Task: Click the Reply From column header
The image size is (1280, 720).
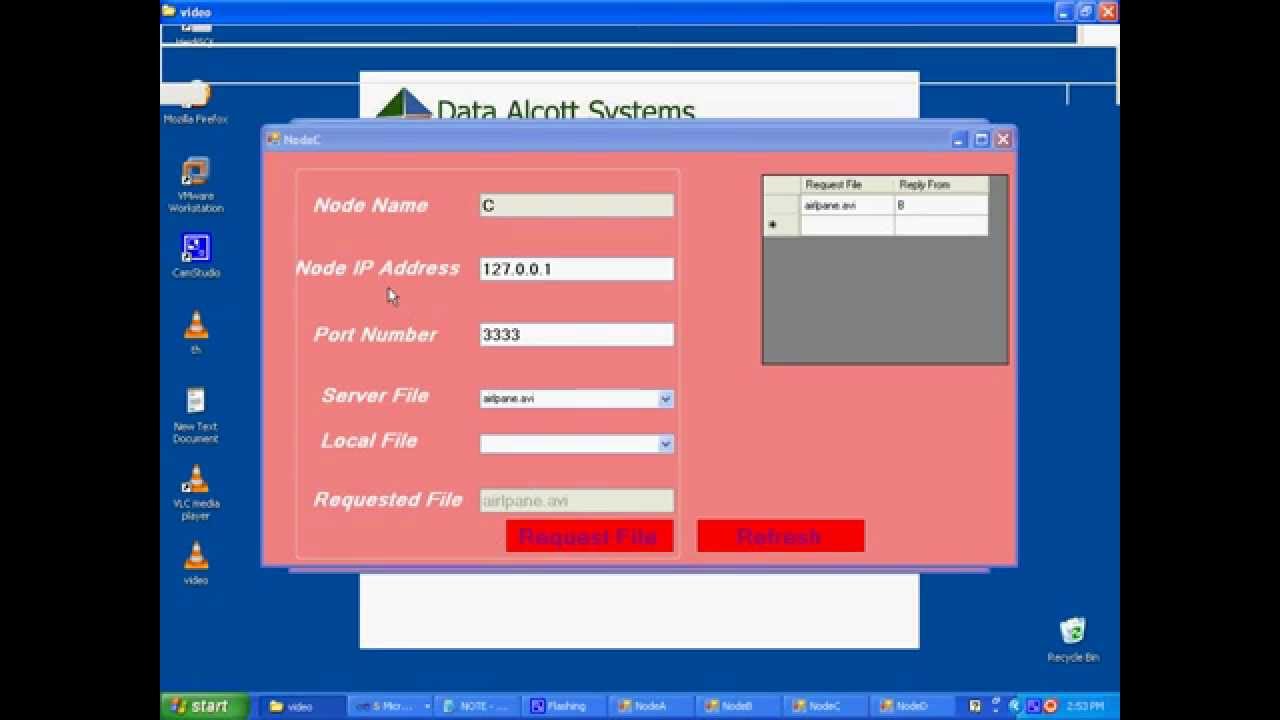Action: [x=942, y=185]
